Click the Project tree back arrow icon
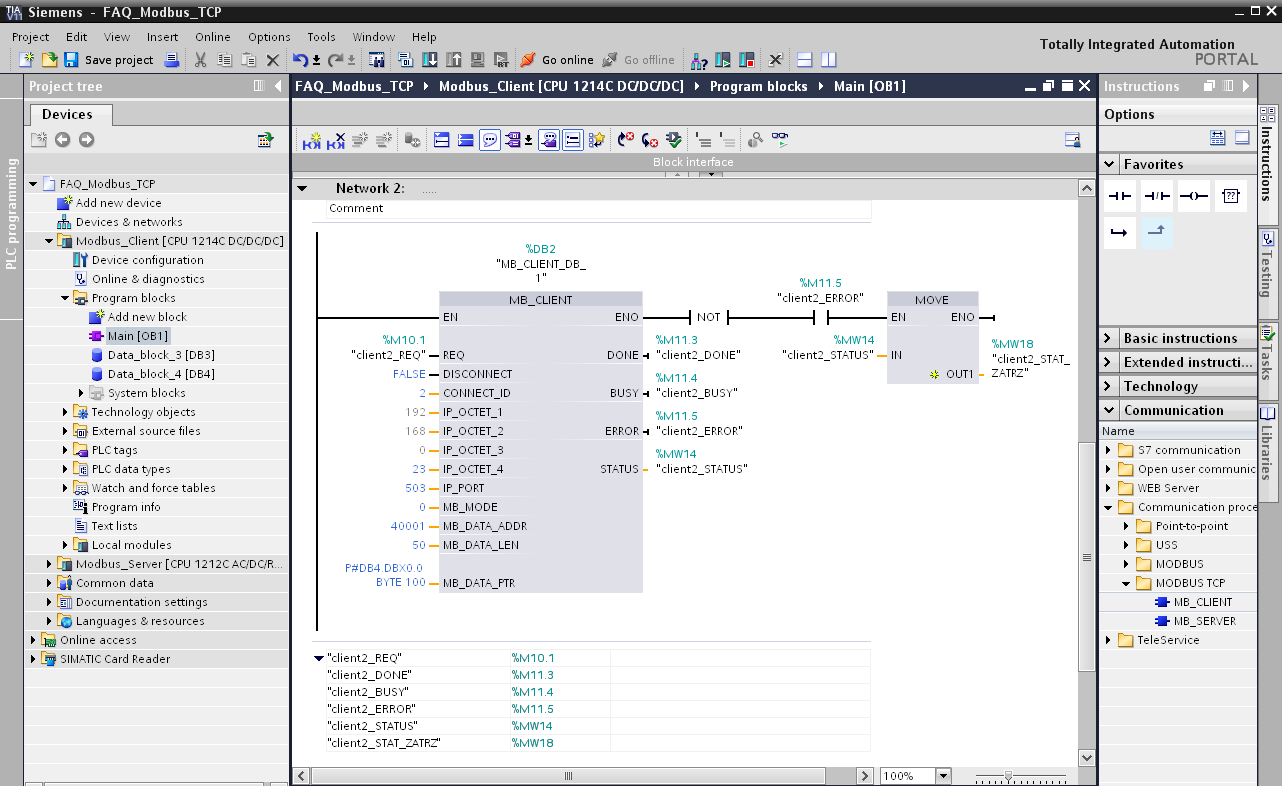1282x786 pixels. pyautogui.click(x=62, y=139)
